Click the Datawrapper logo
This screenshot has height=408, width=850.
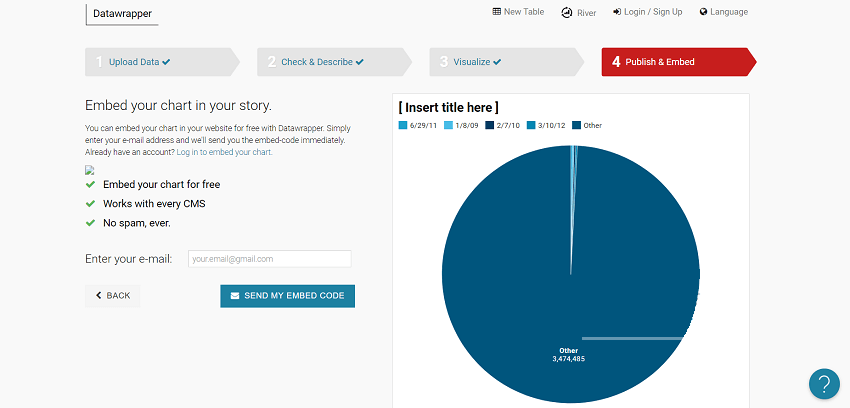pos(122,14)
